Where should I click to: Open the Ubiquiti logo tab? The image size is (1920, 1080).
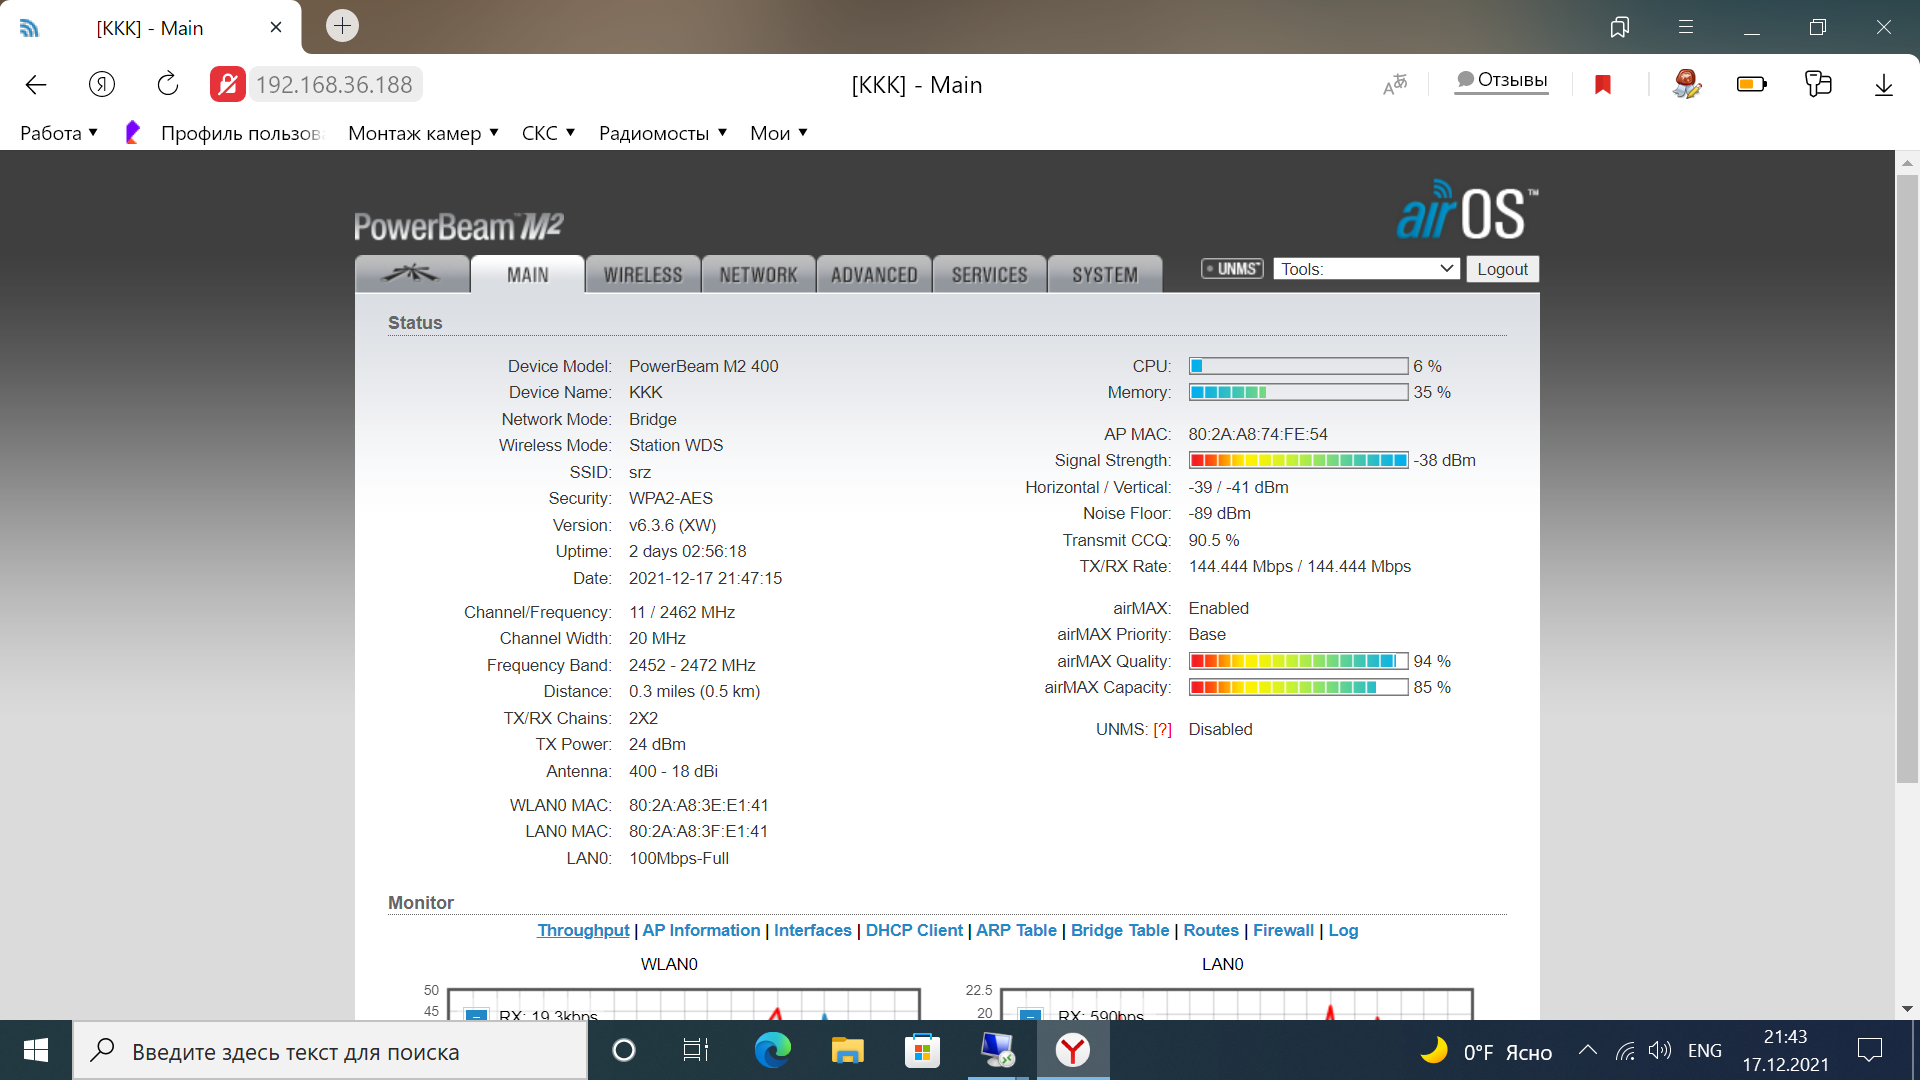pos(412,274)
